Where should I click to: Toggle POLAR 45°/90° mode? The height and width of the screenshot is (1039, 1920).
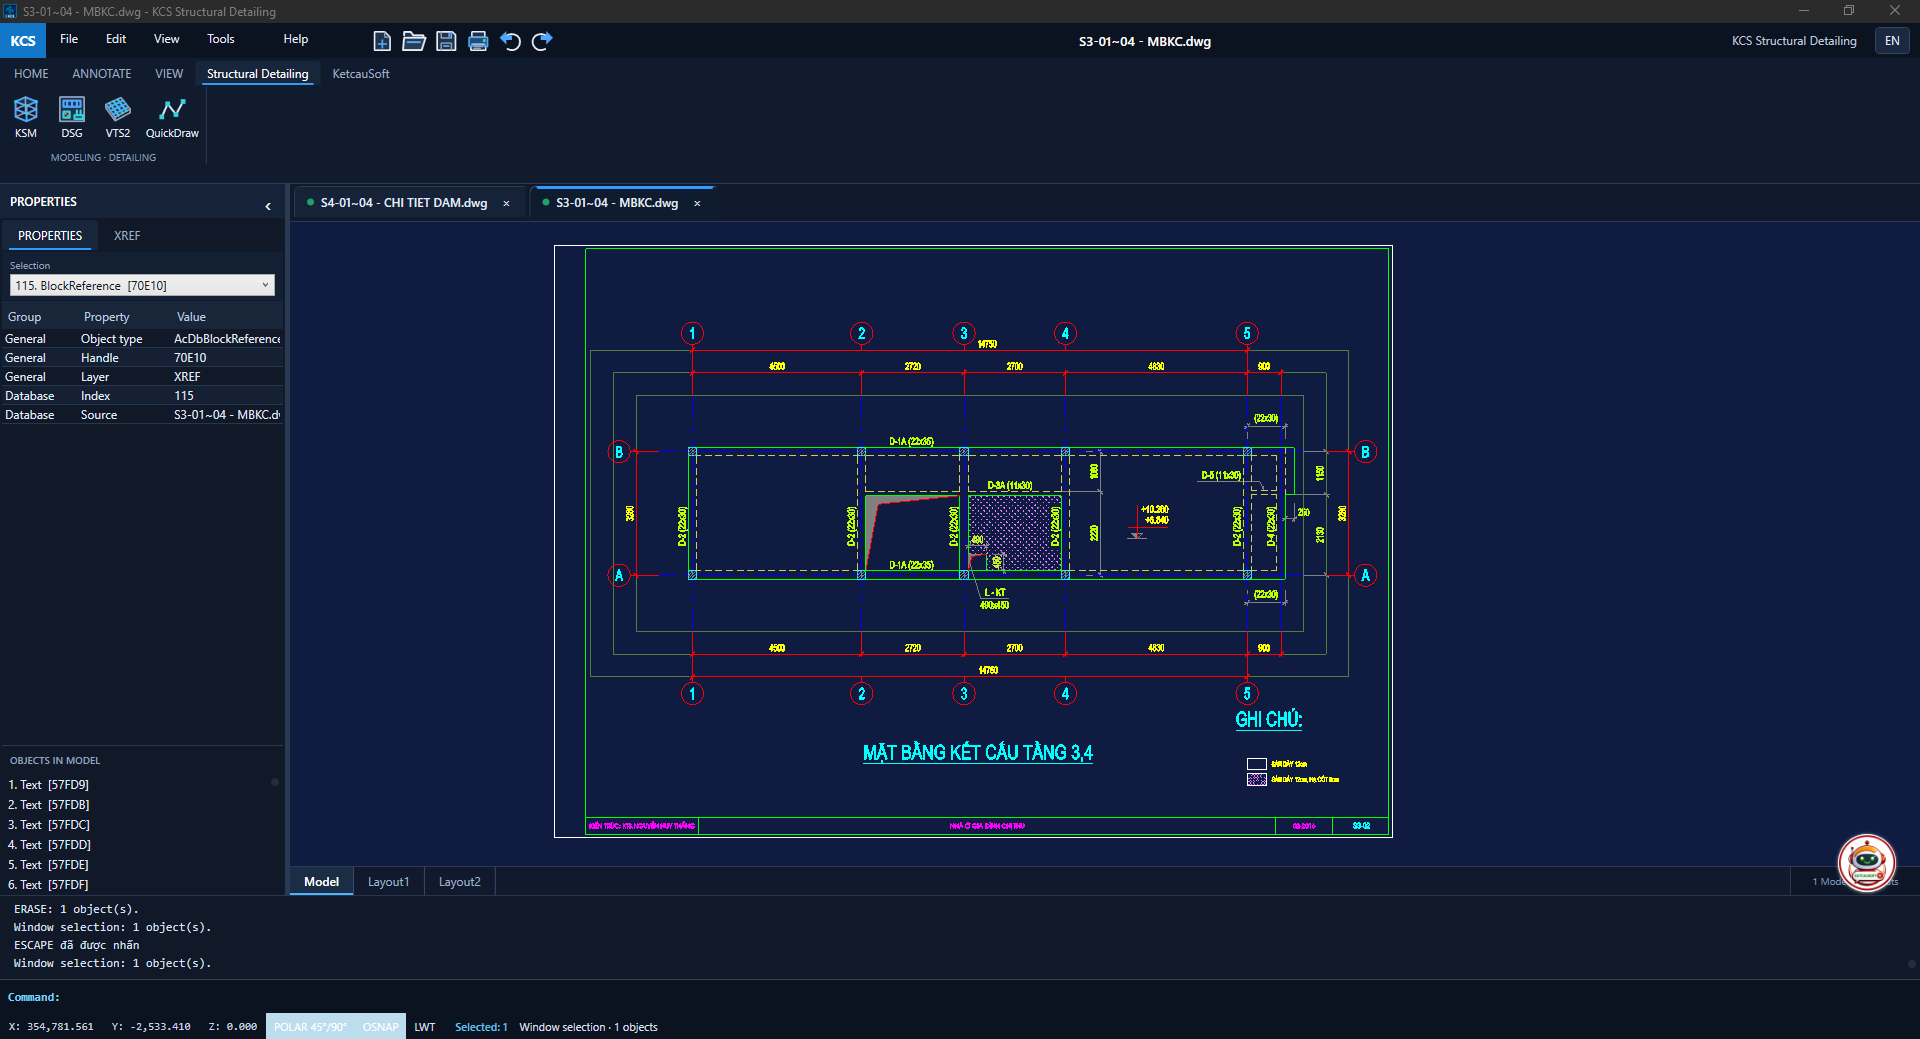click(310, 1027)
